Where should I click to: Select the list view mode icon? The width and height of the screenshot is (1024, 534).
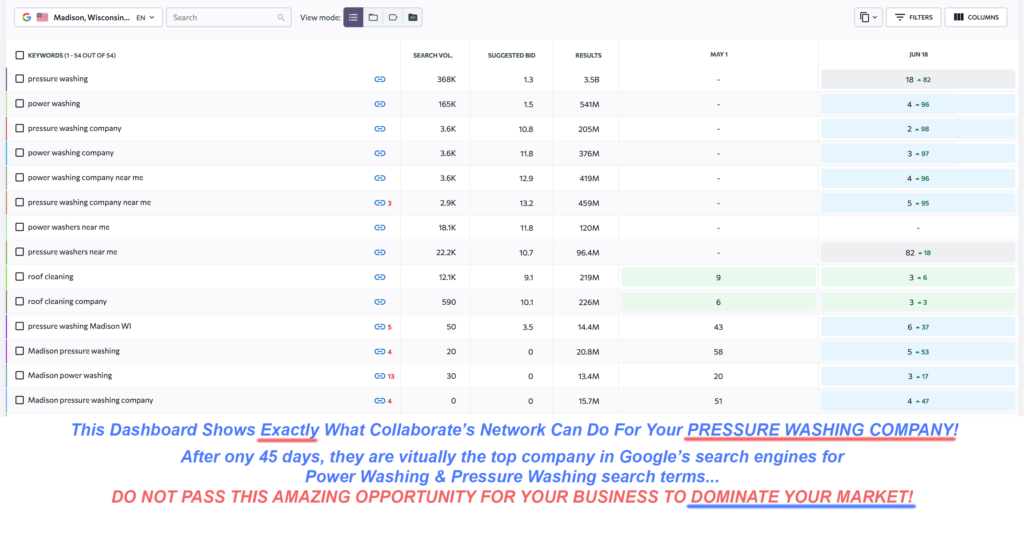coord(353,17)
